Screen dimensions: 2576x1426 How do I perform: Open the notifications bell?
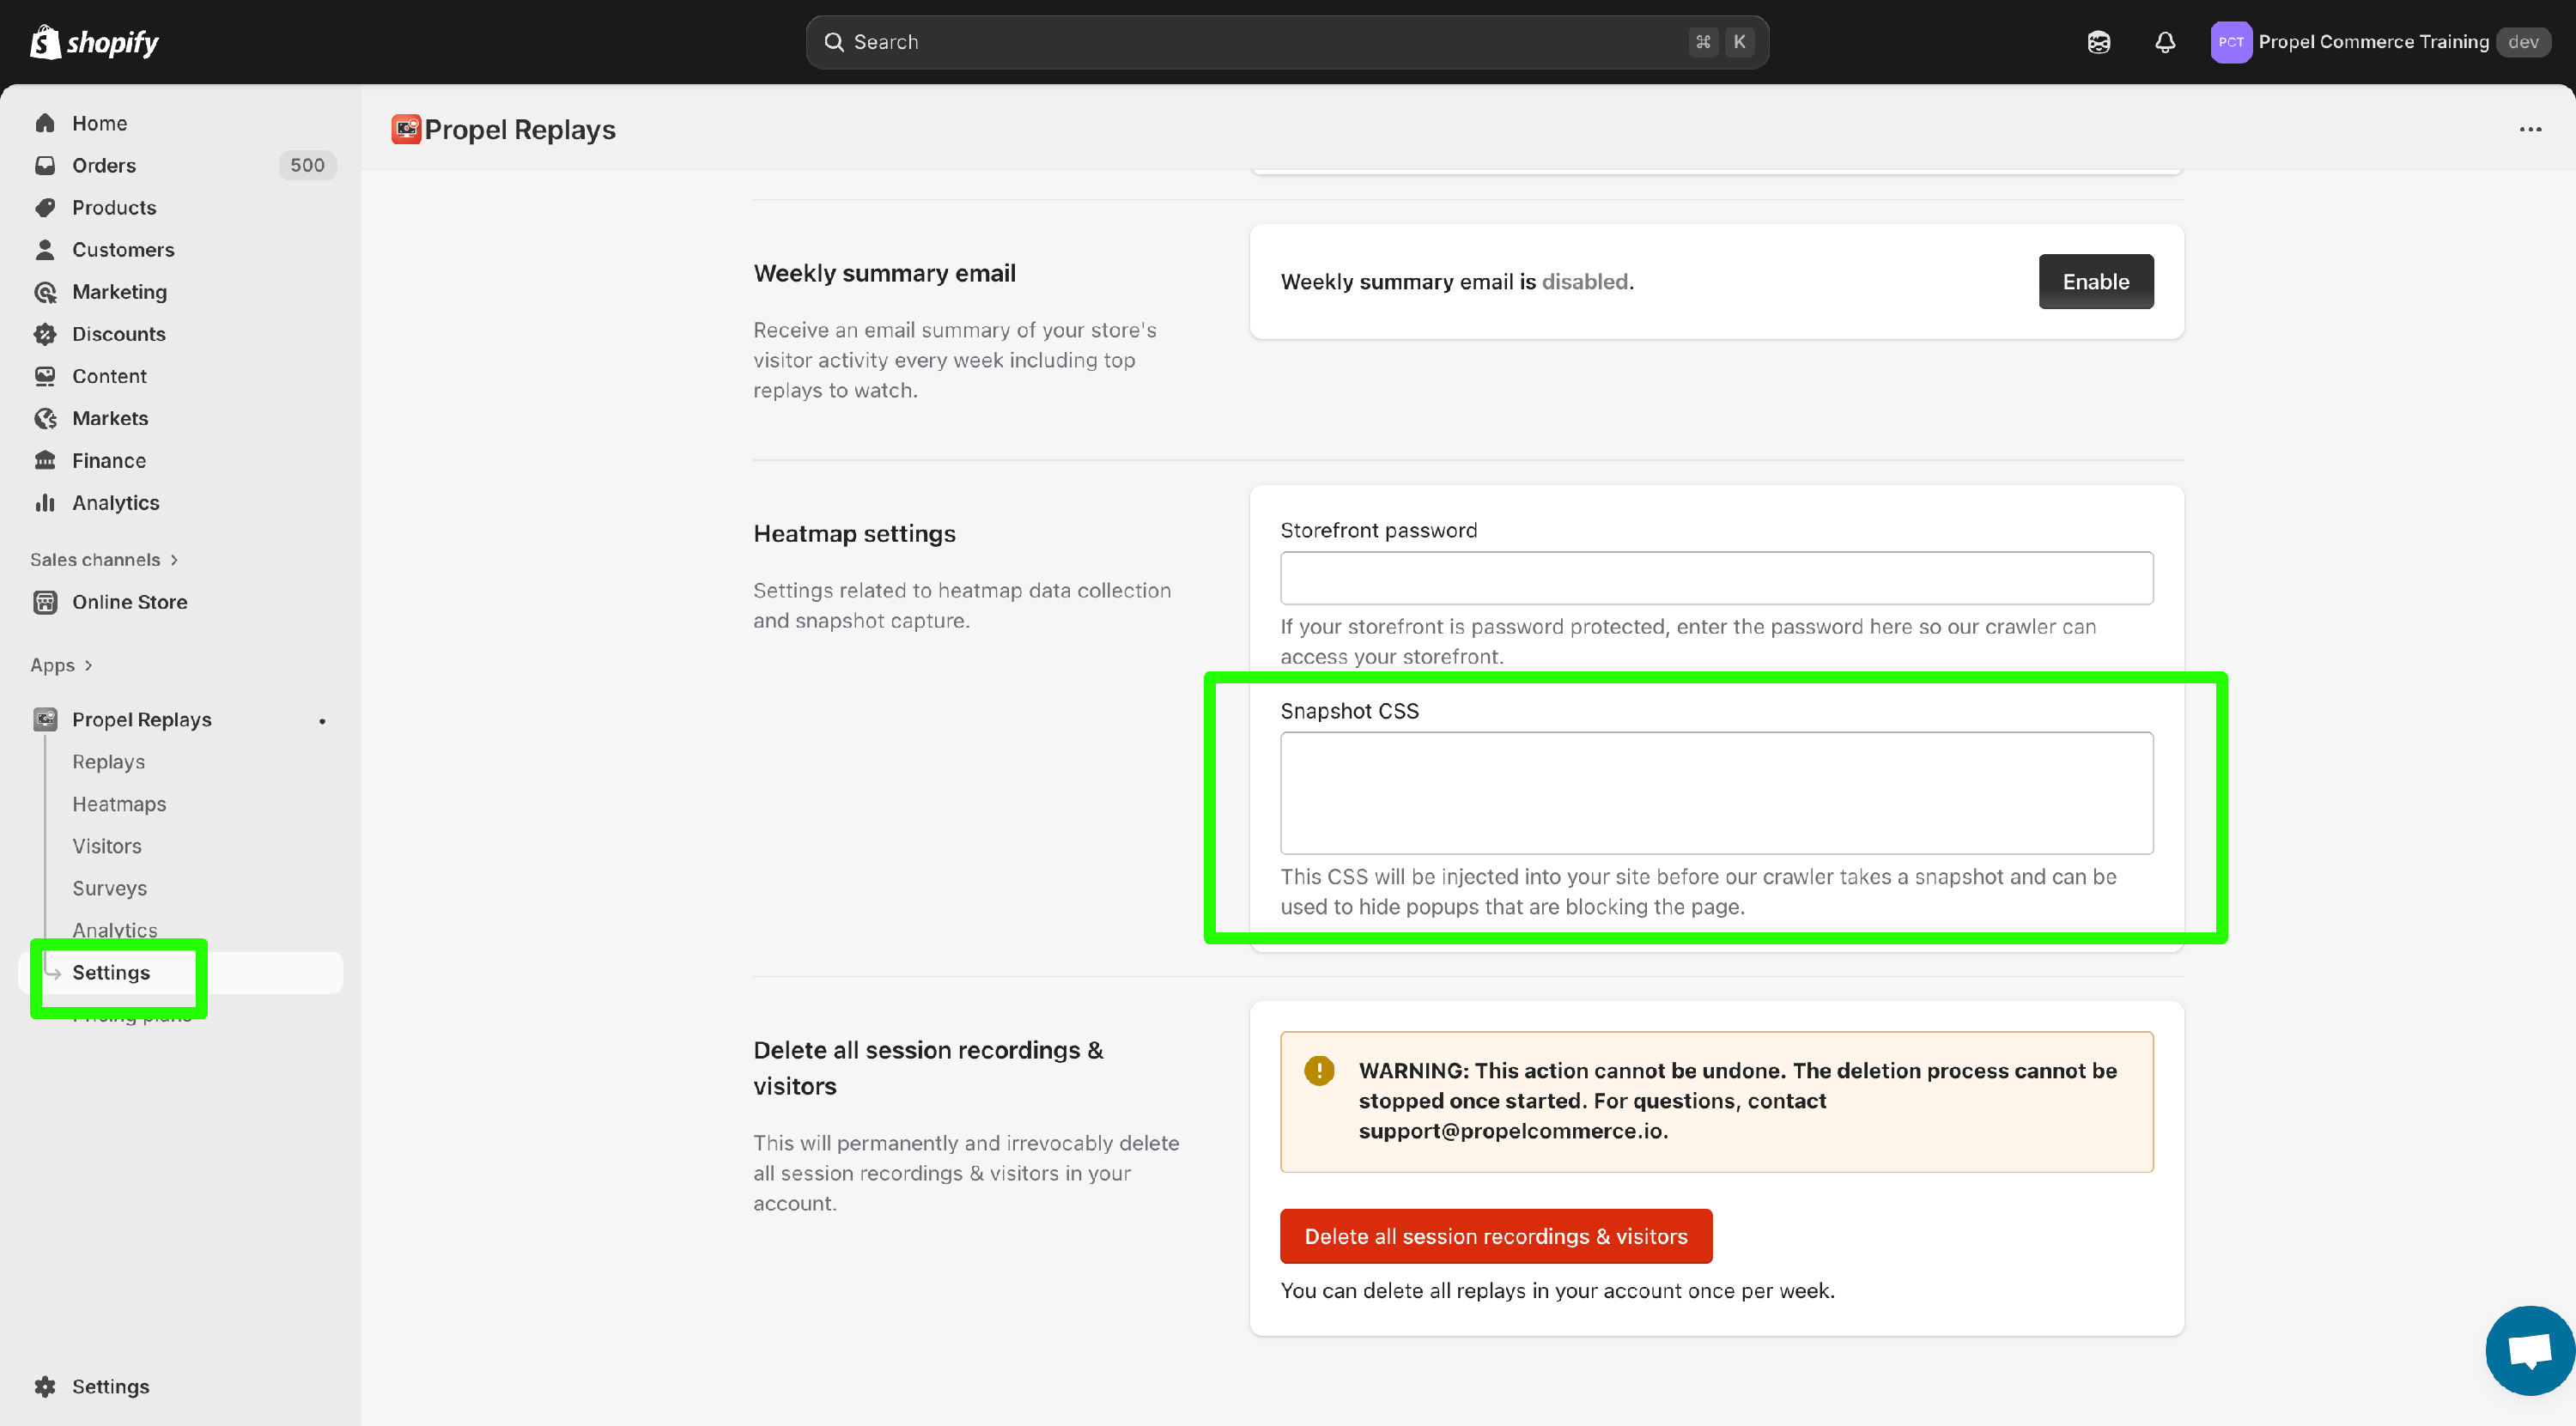(x=2164, y=42)
